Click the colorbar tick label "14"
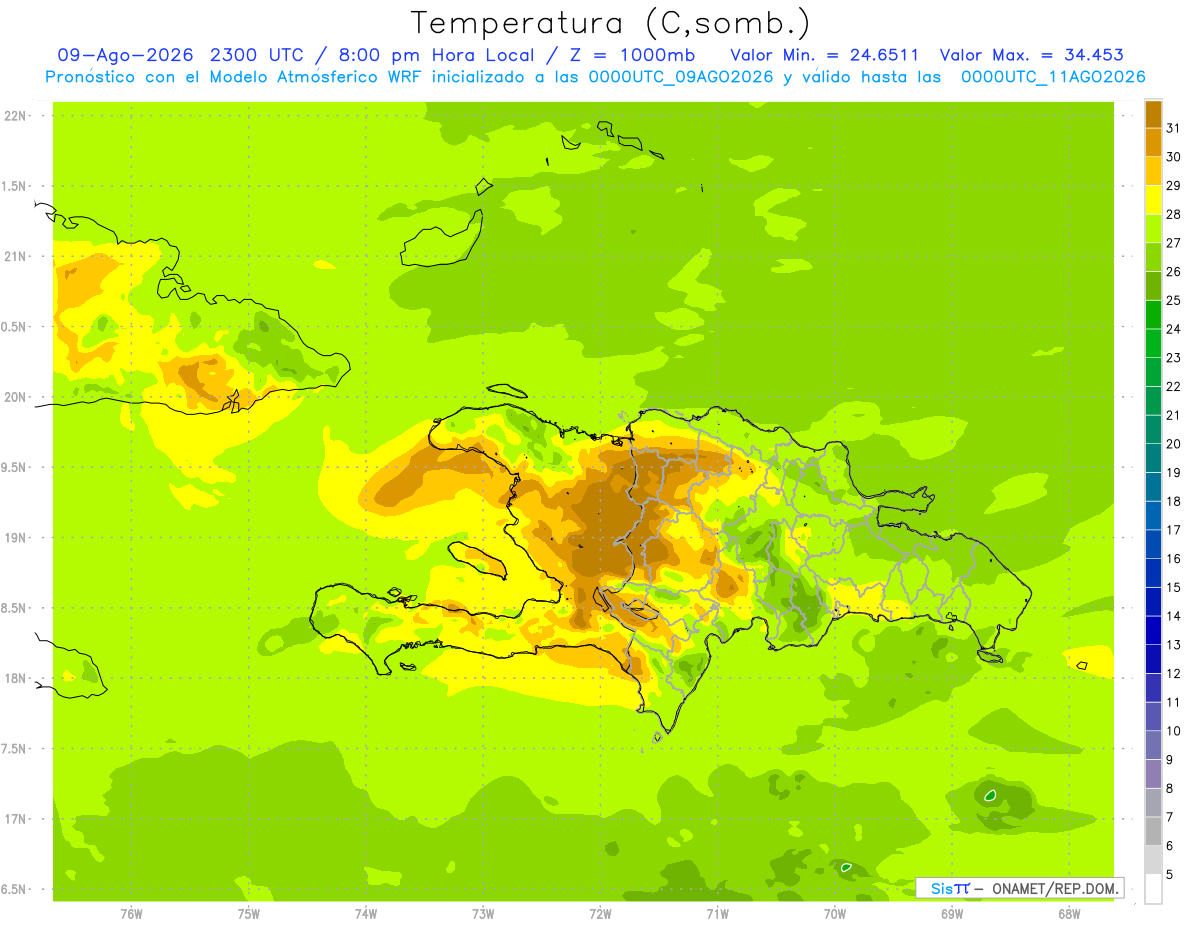This screenshot has width=1200, height=927. tap(1175, 616)
